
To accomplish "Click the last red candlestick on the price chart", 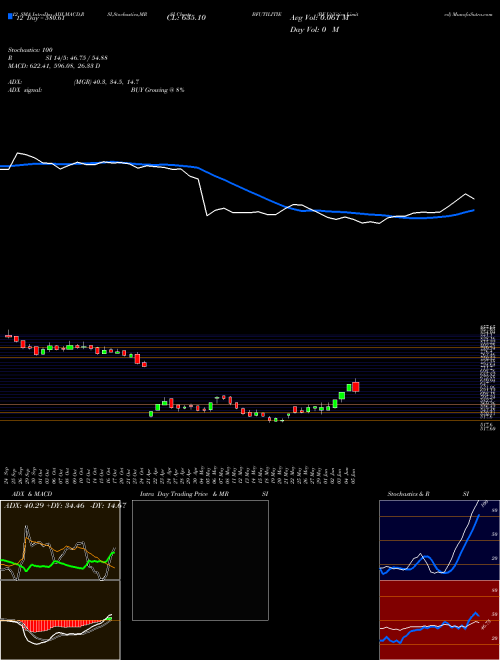I will click(x=356, y=387).
